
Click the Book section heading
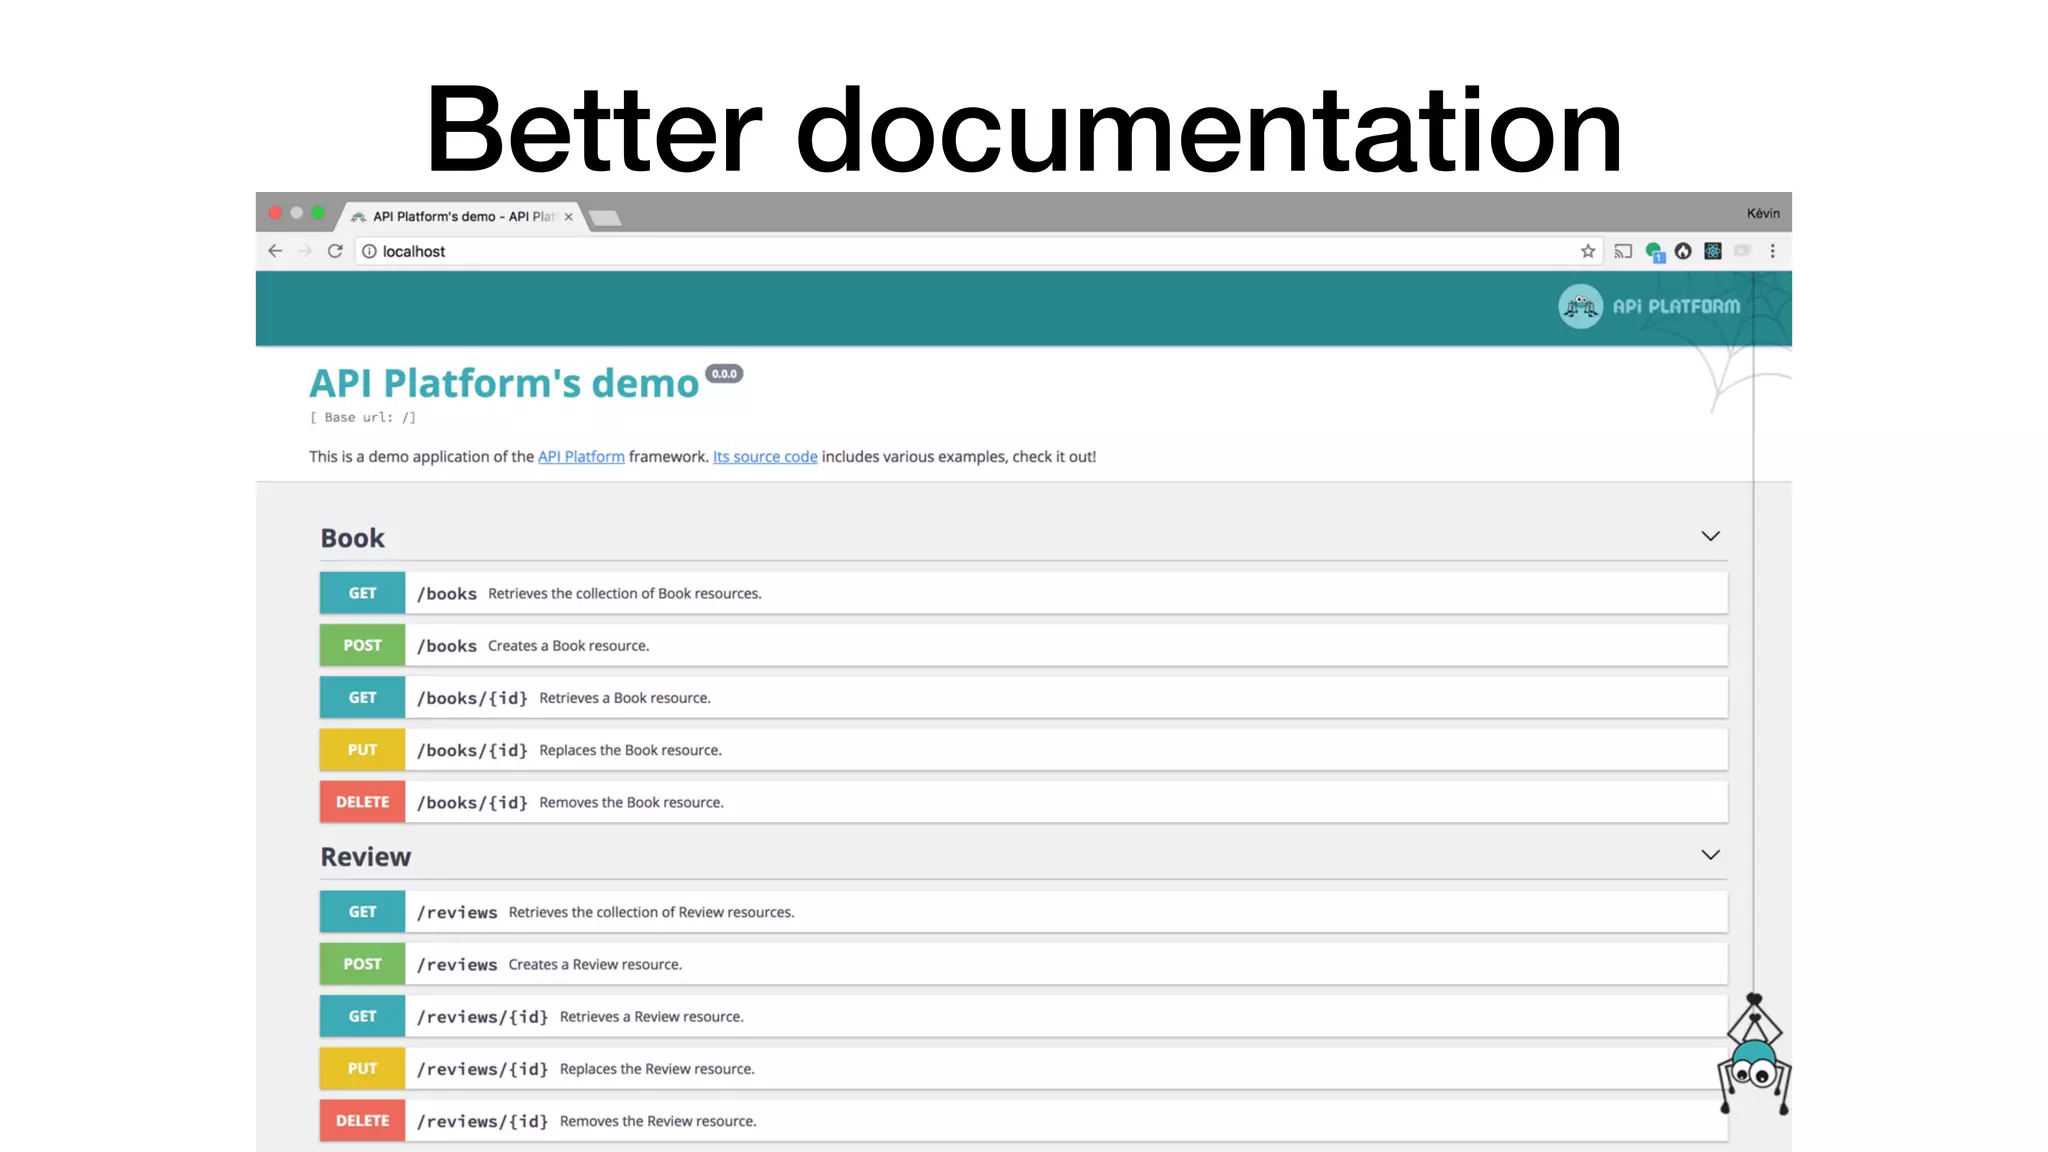click(352, 538)
